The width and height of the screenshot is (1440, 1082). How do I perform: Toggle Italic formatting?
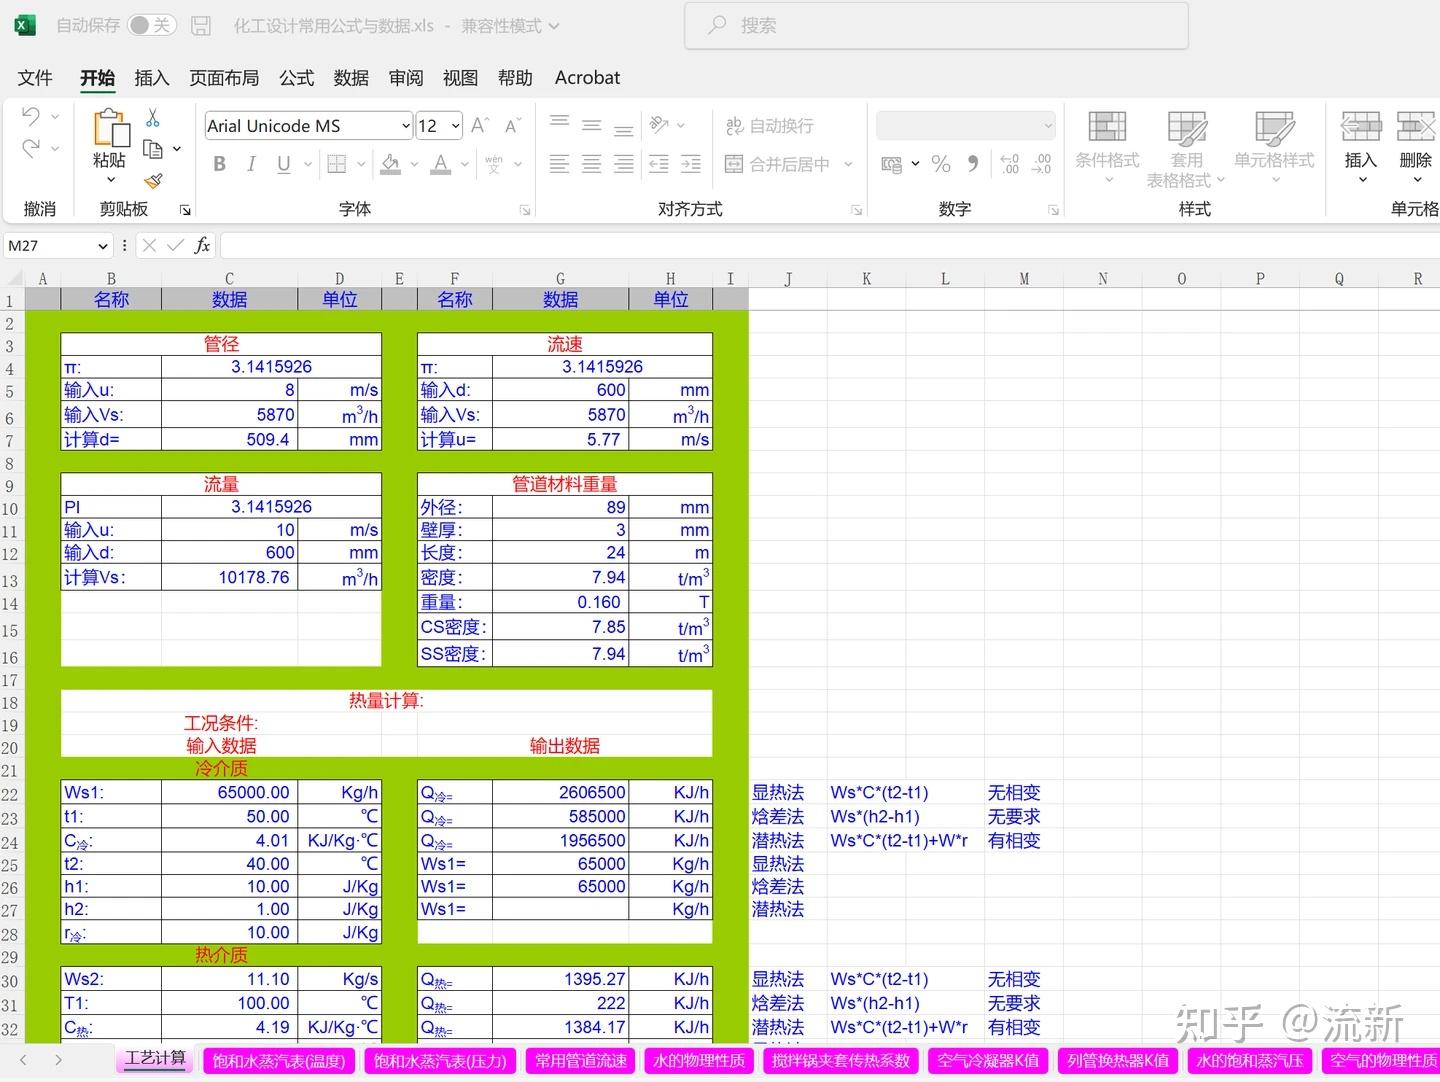pyautogui.click(x=252, y=164)
